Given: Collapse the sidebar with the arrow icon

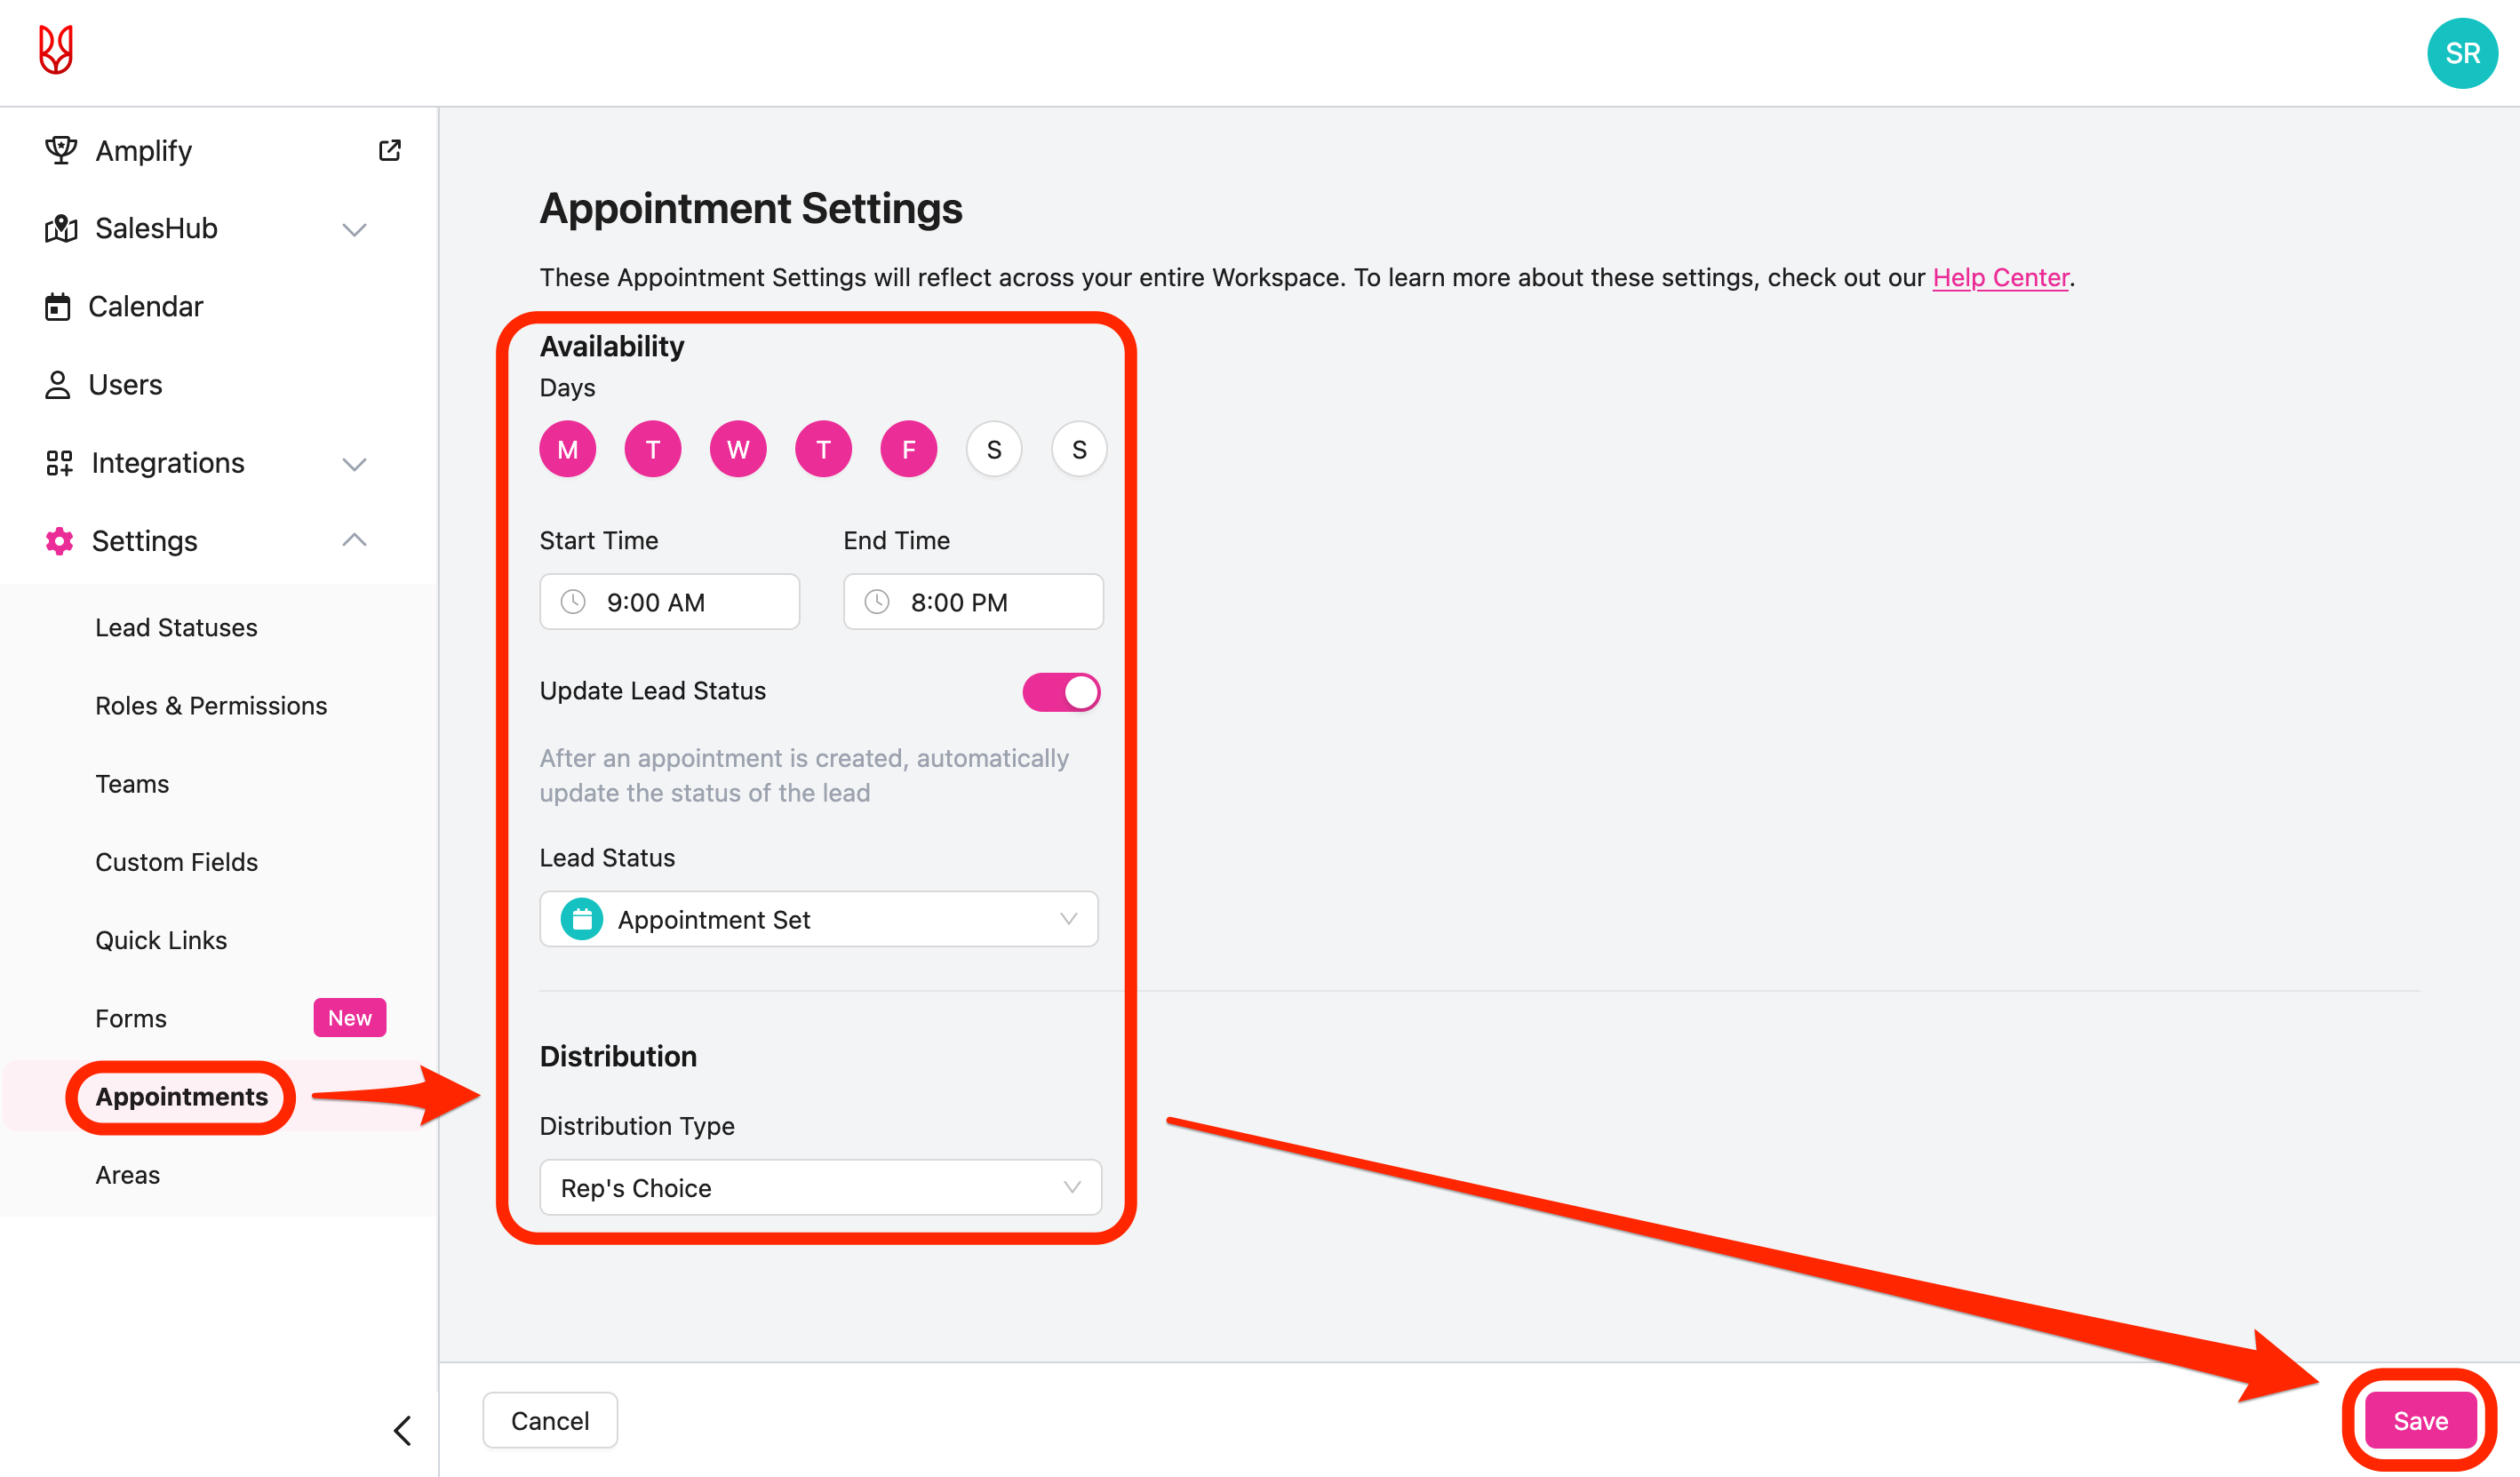Looking at the screenshot, I should (403, 1430).
